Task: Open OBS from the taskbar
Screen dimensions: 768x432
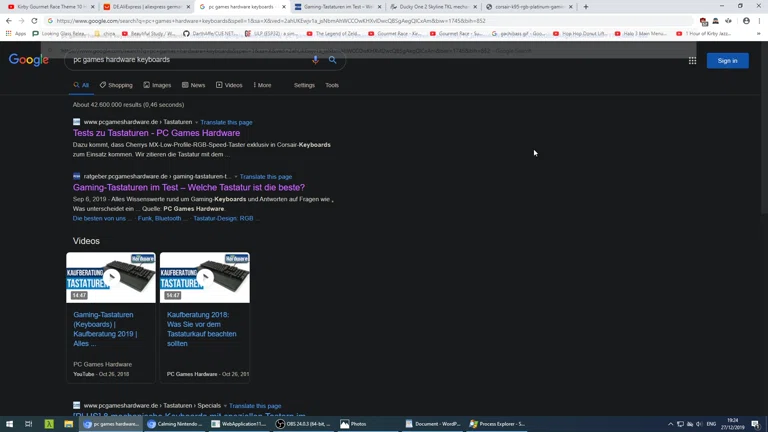Action: coord(303,424)
